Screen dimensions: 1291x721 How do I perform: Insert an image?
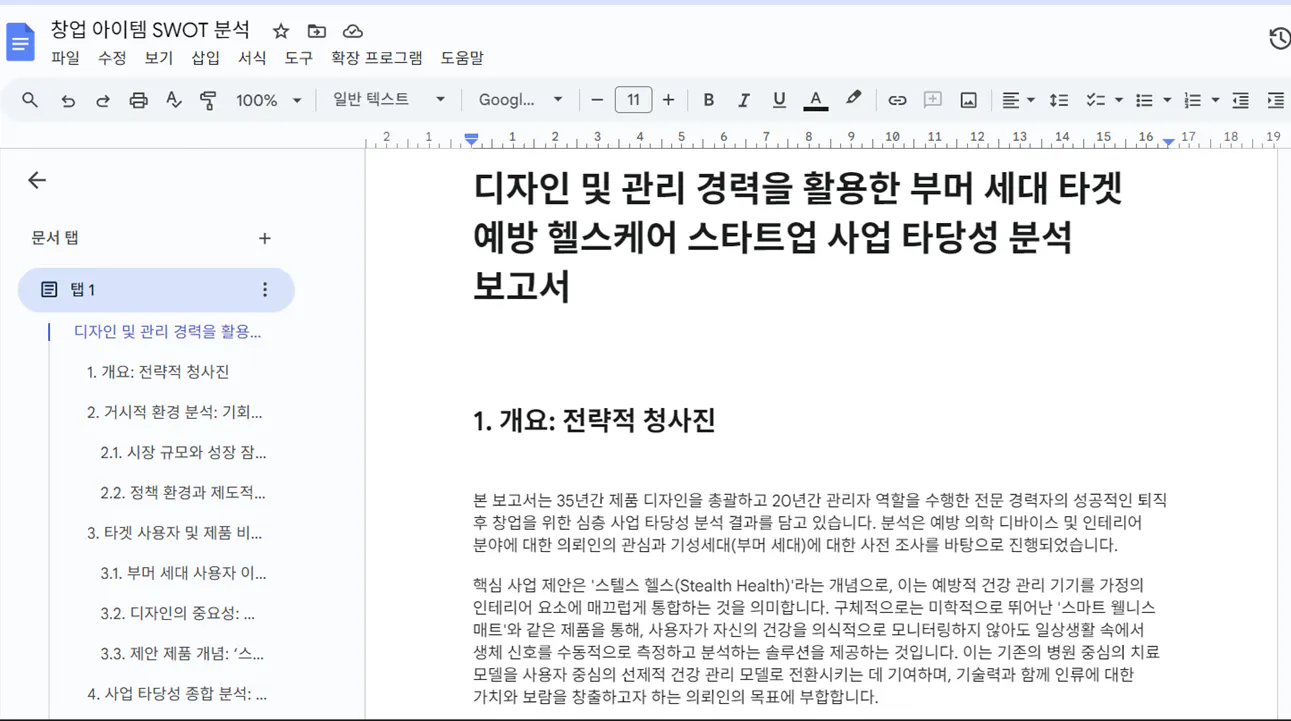pyautogui.click(x=968, y=100)
